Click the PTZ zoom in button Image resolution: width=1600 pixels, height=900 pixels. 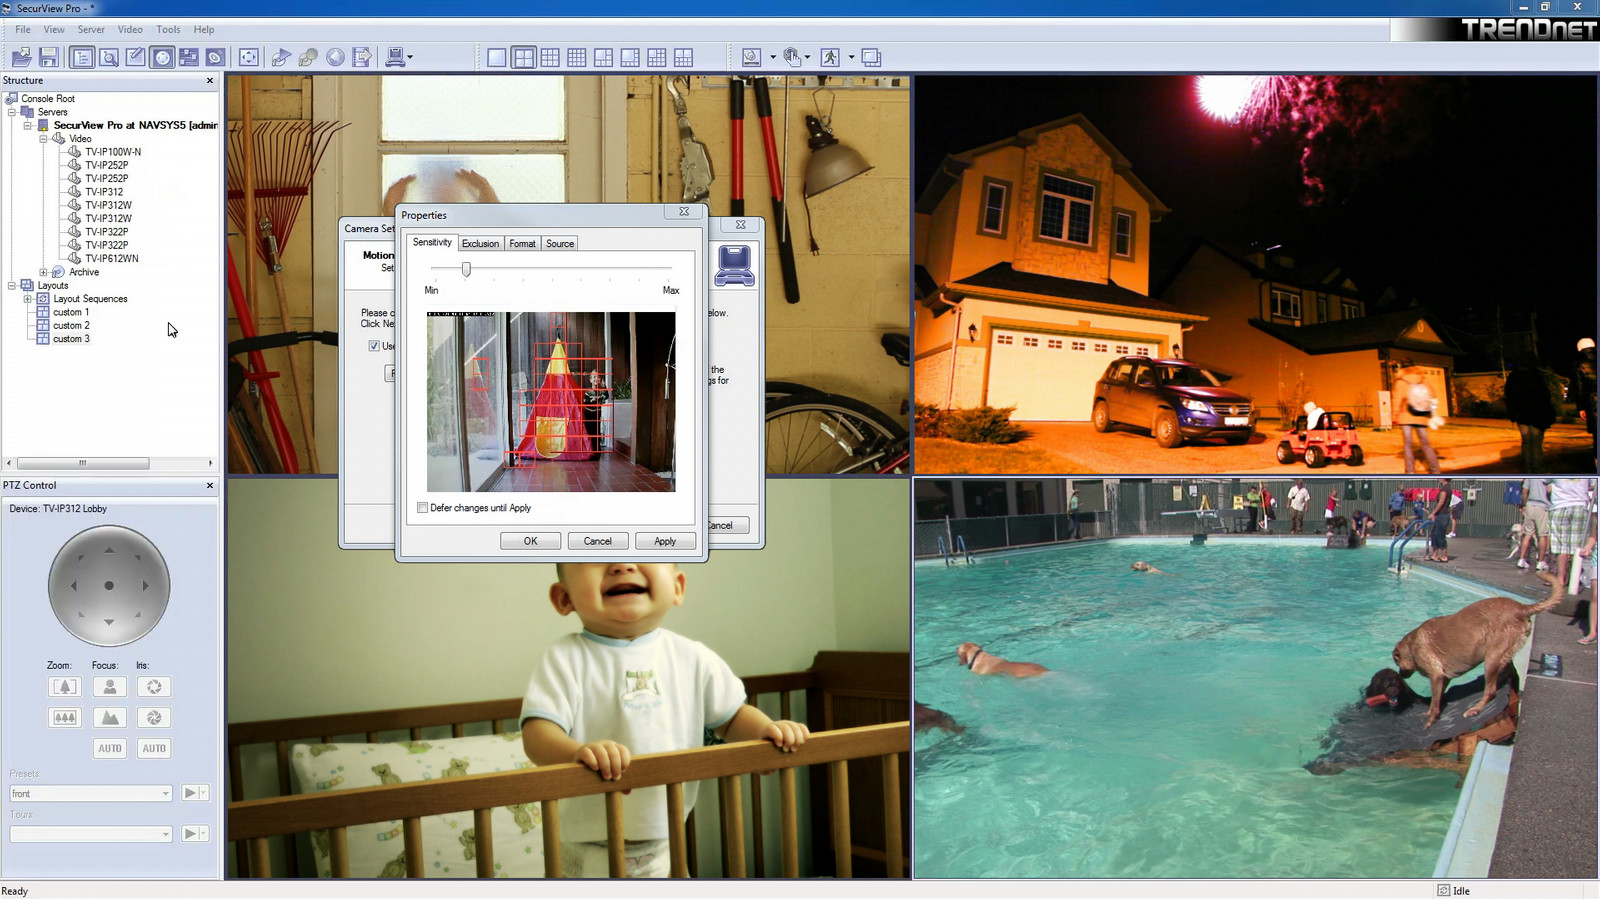point(65,687)
